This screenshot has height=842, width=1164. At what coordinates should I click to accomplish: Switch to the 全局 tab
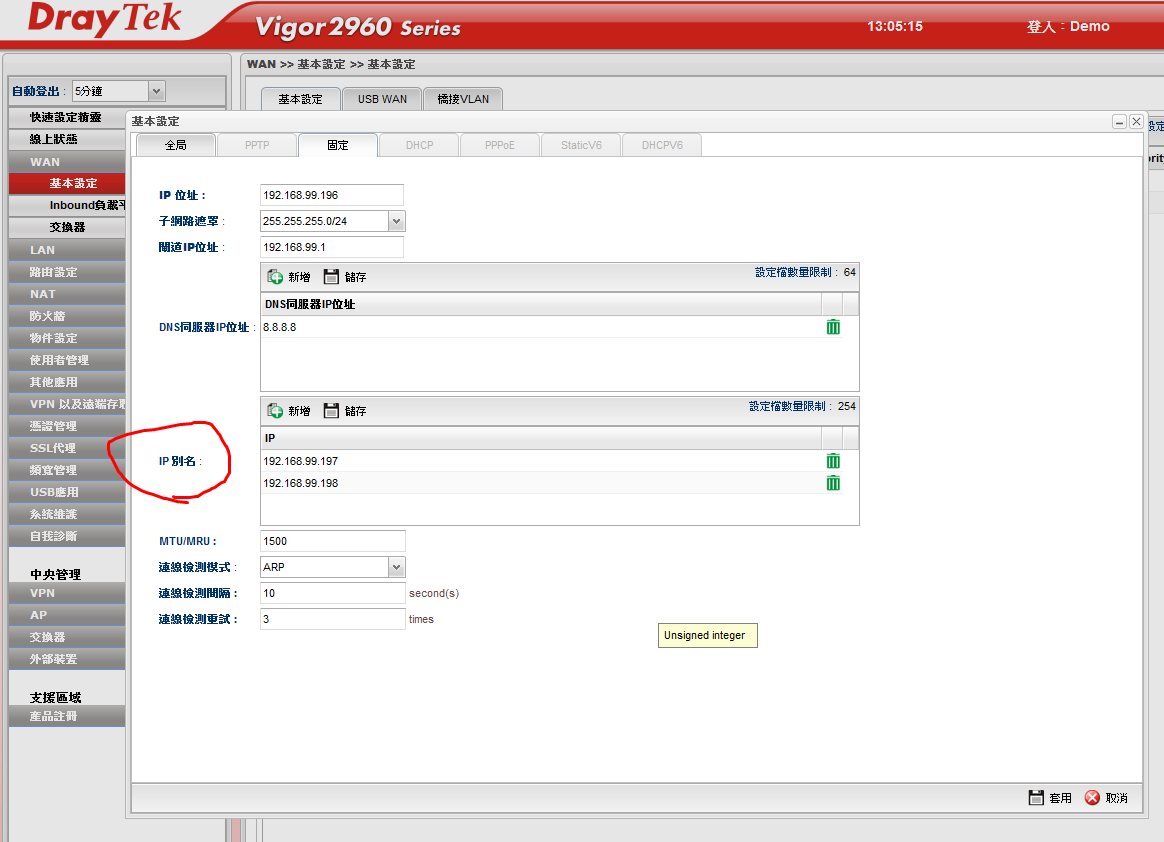tap(175, 145)
